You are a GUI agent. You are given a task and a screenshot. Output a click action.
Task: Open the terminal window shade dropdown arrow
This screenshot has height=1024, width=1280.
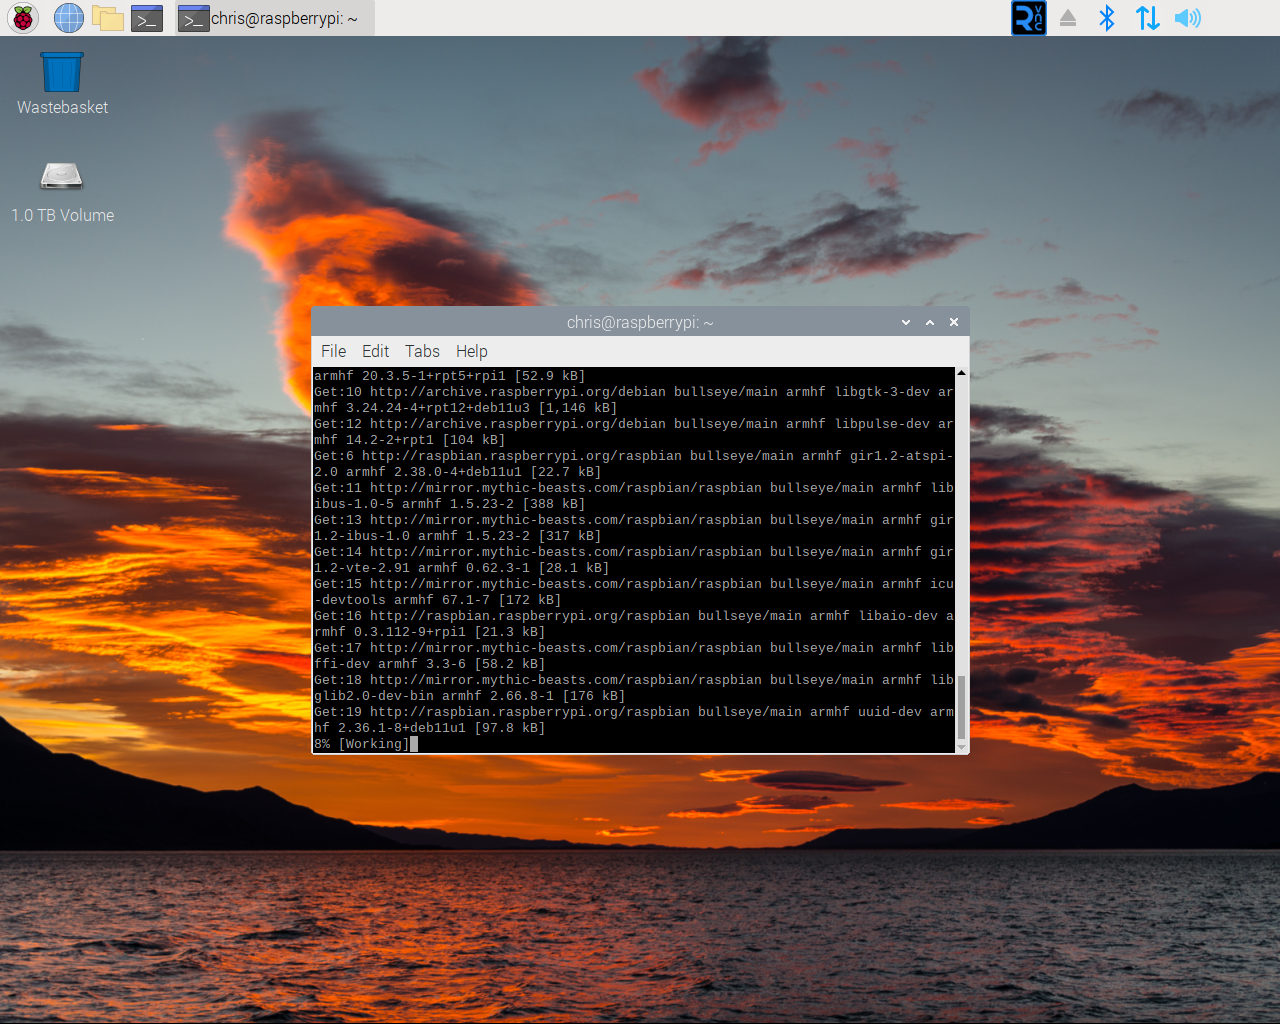pos(905,322)
